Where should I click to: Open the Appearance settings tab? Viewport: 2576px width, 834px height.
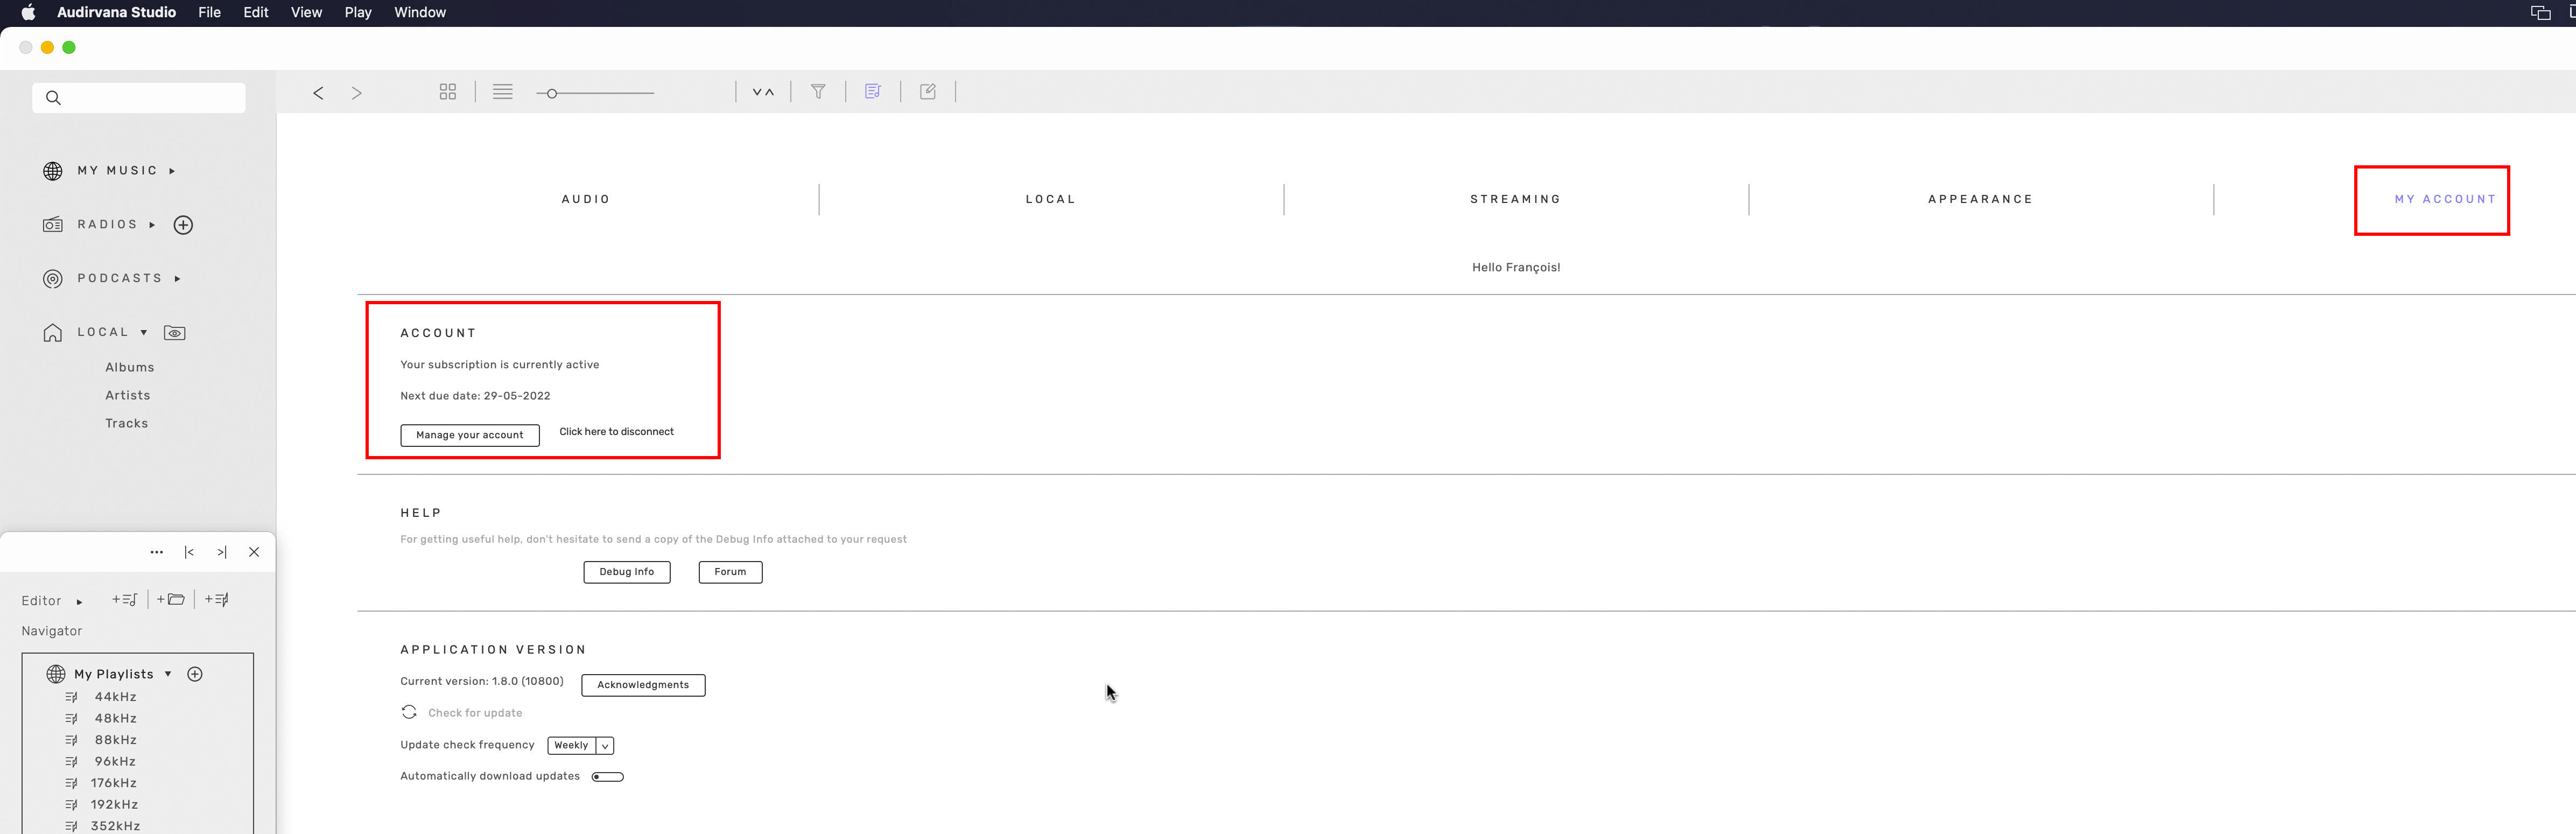tap(1981, 199)
